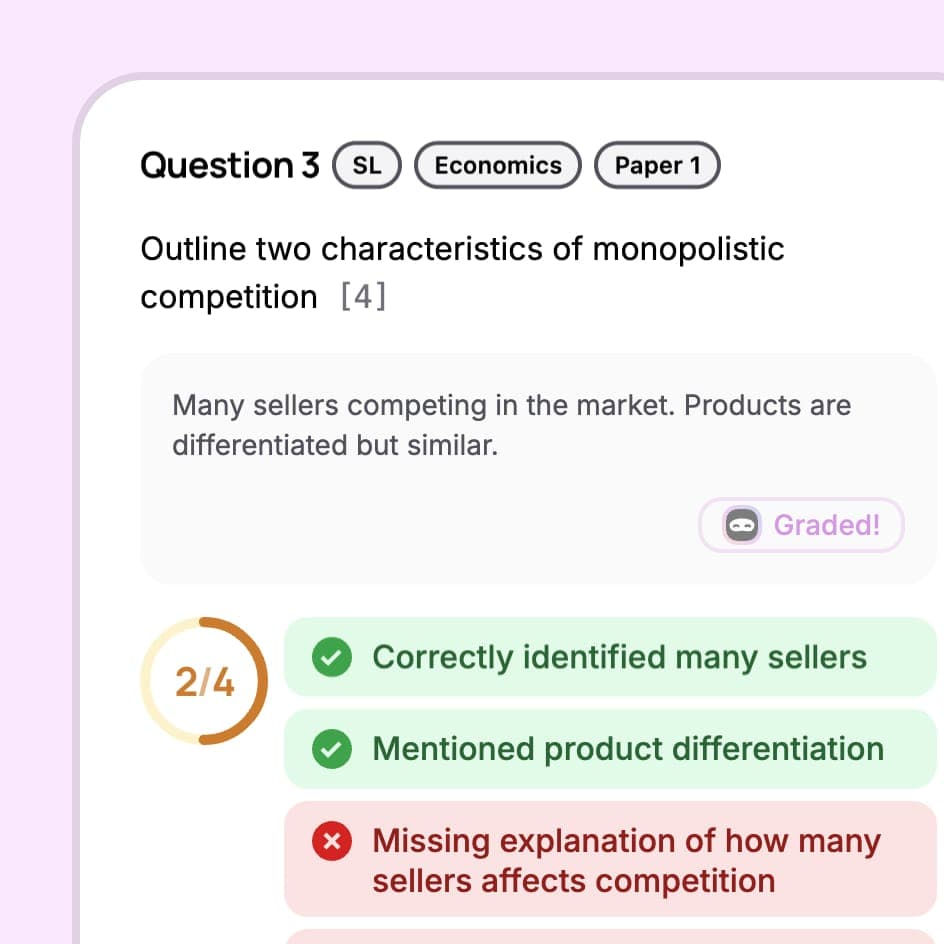Toggle the Economics subject badge
This screenshot has width=944, height=944.
tap(497, 165)
